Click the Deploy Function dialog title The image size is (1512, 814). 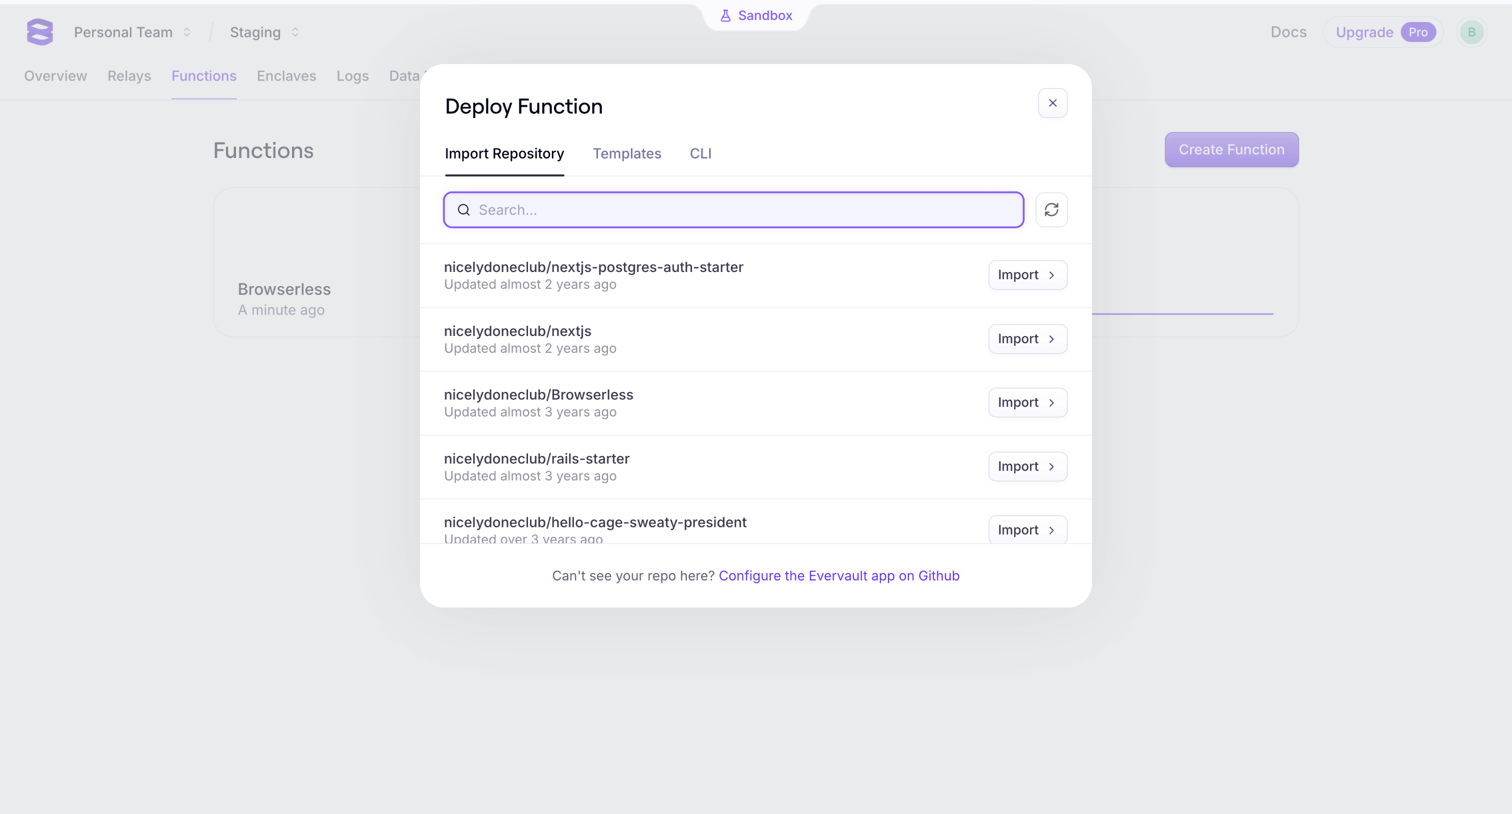pos(523,106)
